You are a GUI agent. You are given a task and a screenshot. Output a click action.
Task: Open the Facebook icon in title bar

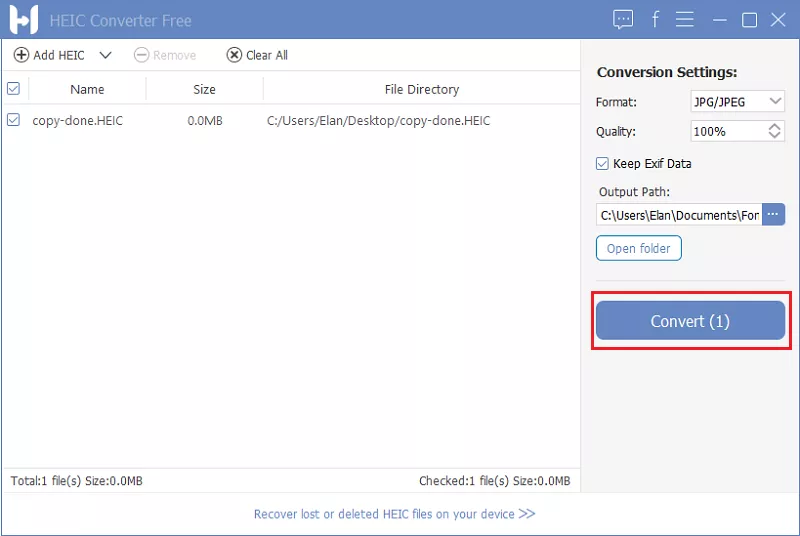[x=655, y=19]
